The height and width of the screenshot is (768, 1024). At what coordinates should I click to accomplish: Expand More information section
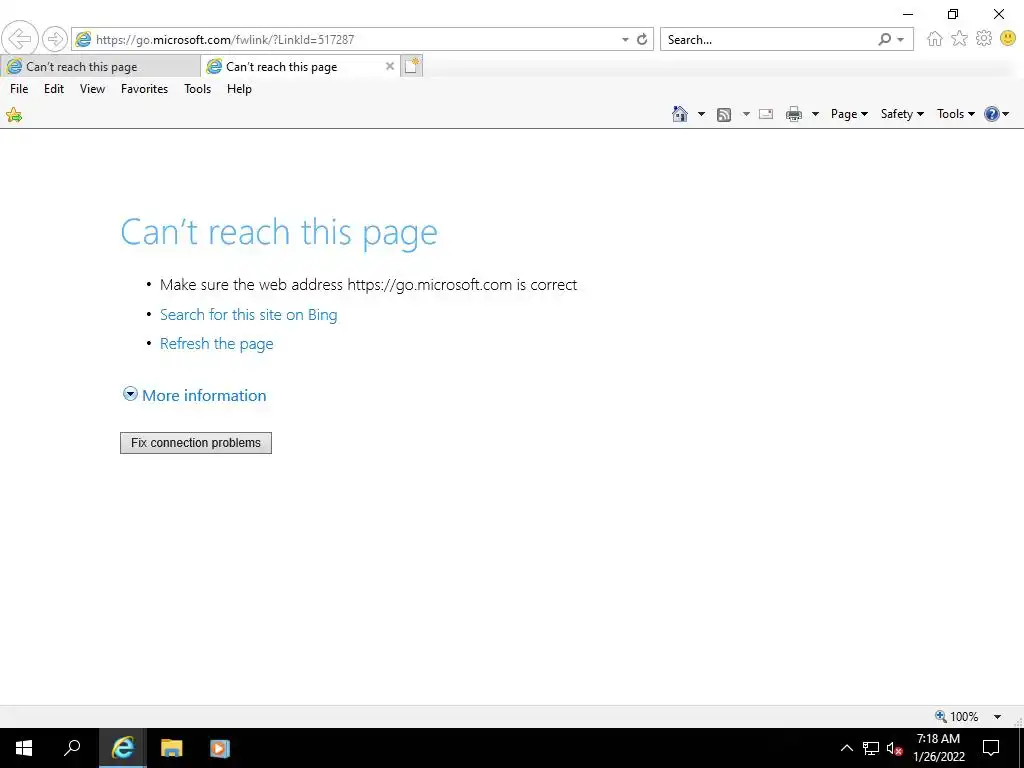(195, 395)
